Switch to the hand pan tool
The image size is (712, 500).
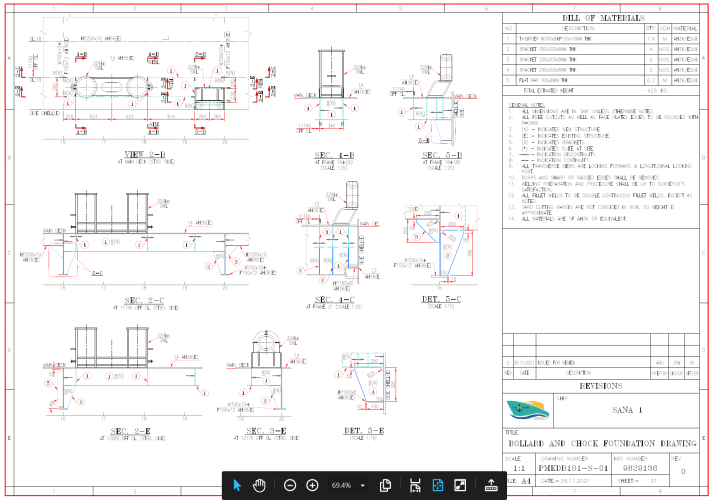259,485
